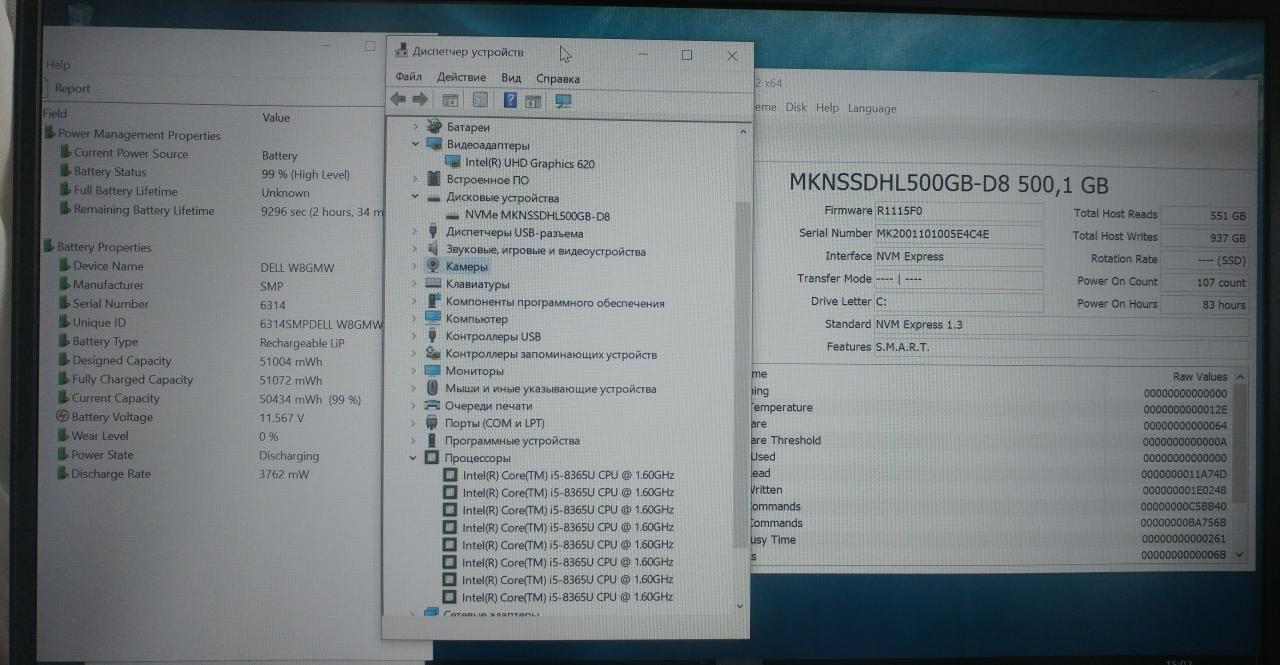Click the Контроллеры запоминающих устройств icon
1280x665 pixels.
click(x=434, y=354)
